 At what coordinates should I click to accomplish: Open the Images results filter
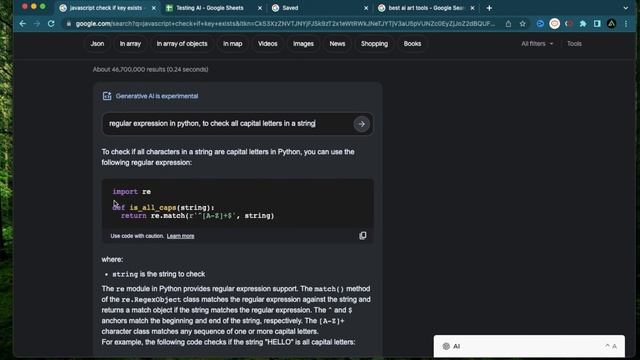click(303, 44)
